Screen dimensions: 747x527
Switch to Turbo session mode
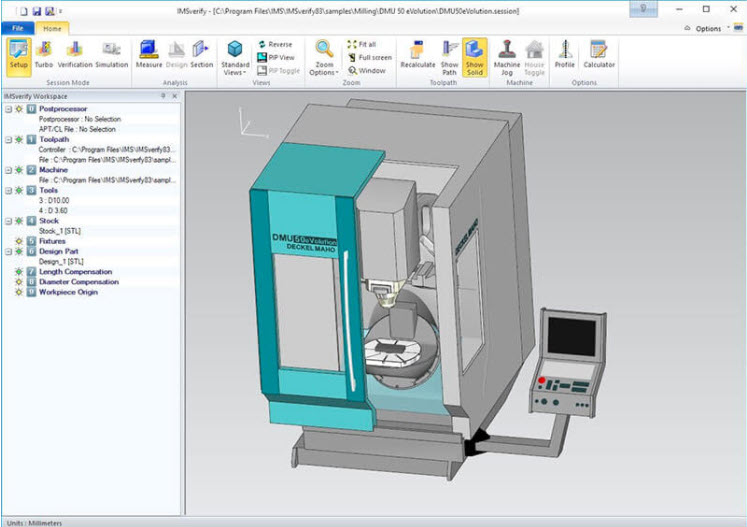[x=44, y=55]
